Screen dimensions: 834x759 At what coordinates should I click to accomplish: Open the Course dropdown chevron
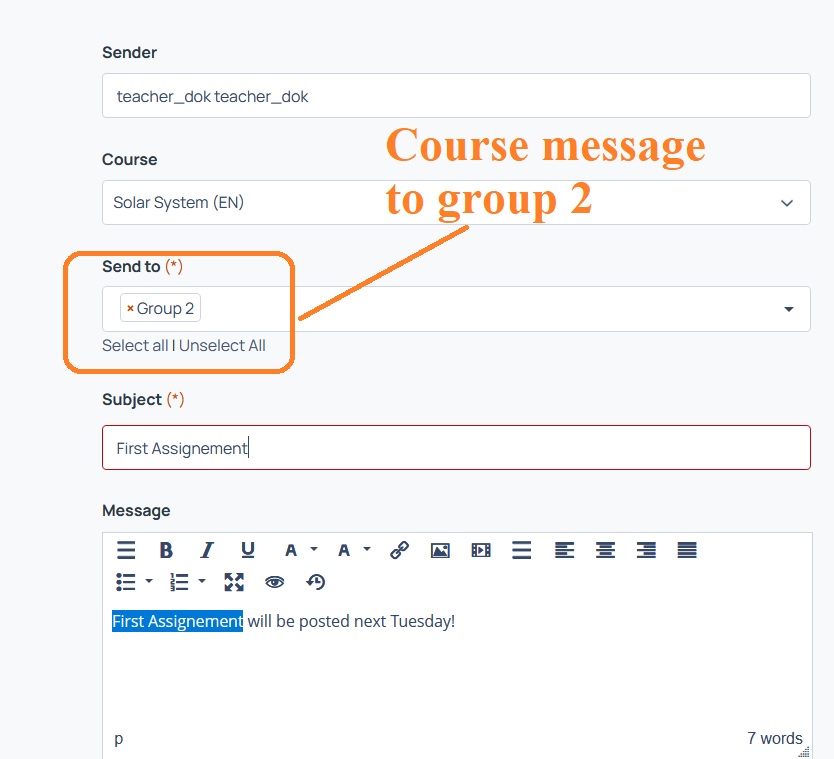coord(787,203)
